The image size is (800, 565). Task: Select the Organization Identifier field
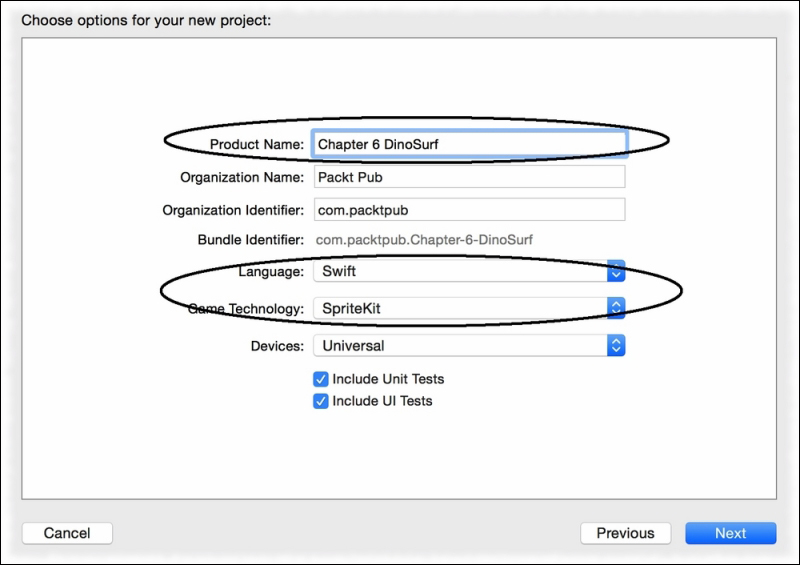469,210
